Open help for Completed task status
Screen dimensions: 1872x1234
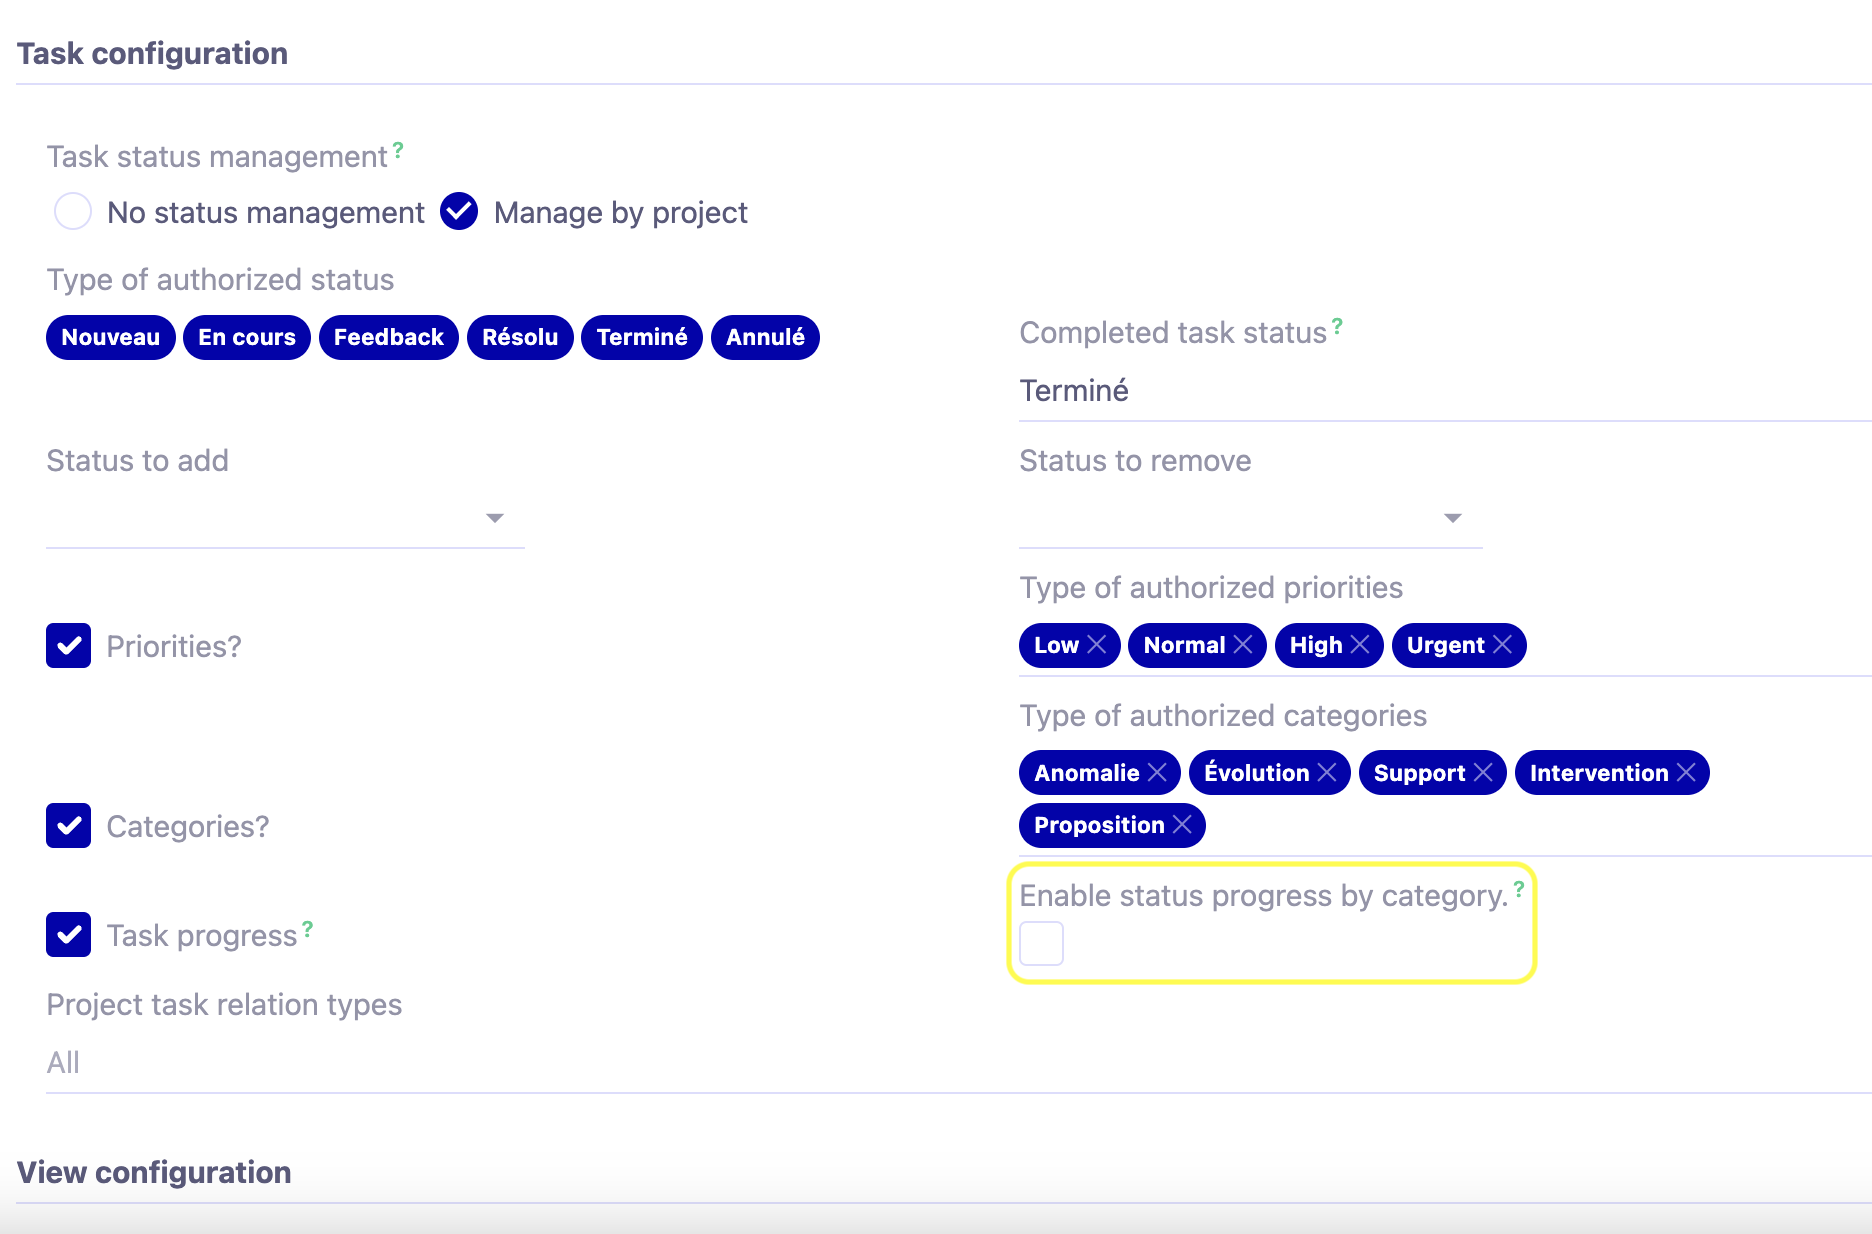pos(1337,325)
